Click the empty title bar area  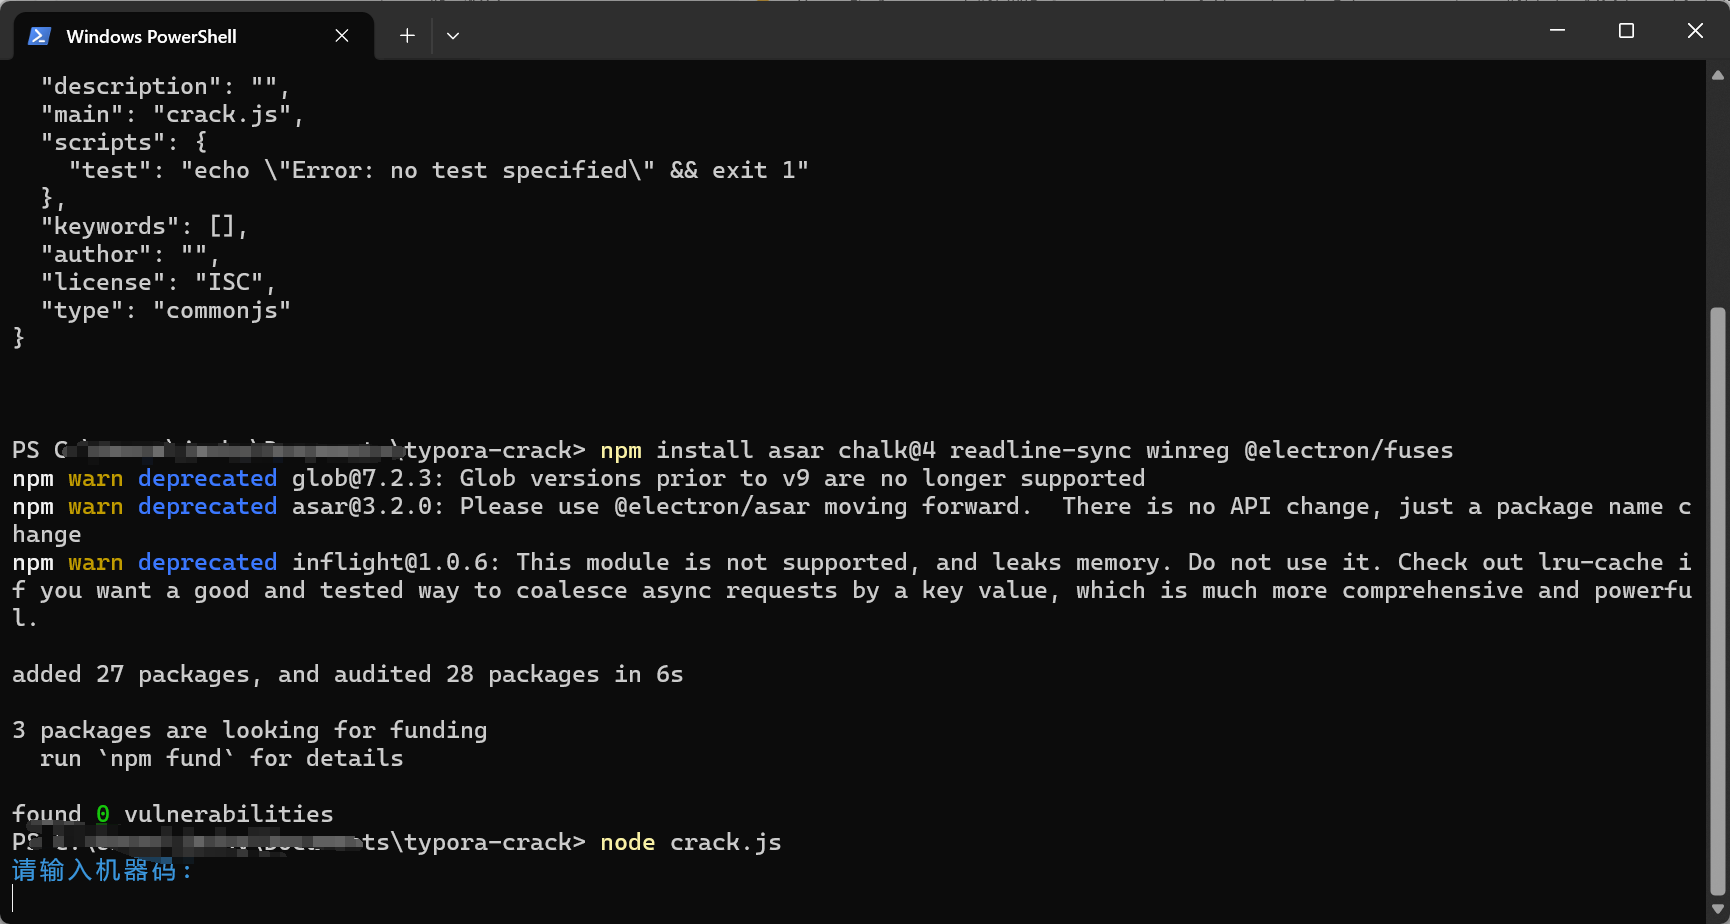coord(1000,31)
